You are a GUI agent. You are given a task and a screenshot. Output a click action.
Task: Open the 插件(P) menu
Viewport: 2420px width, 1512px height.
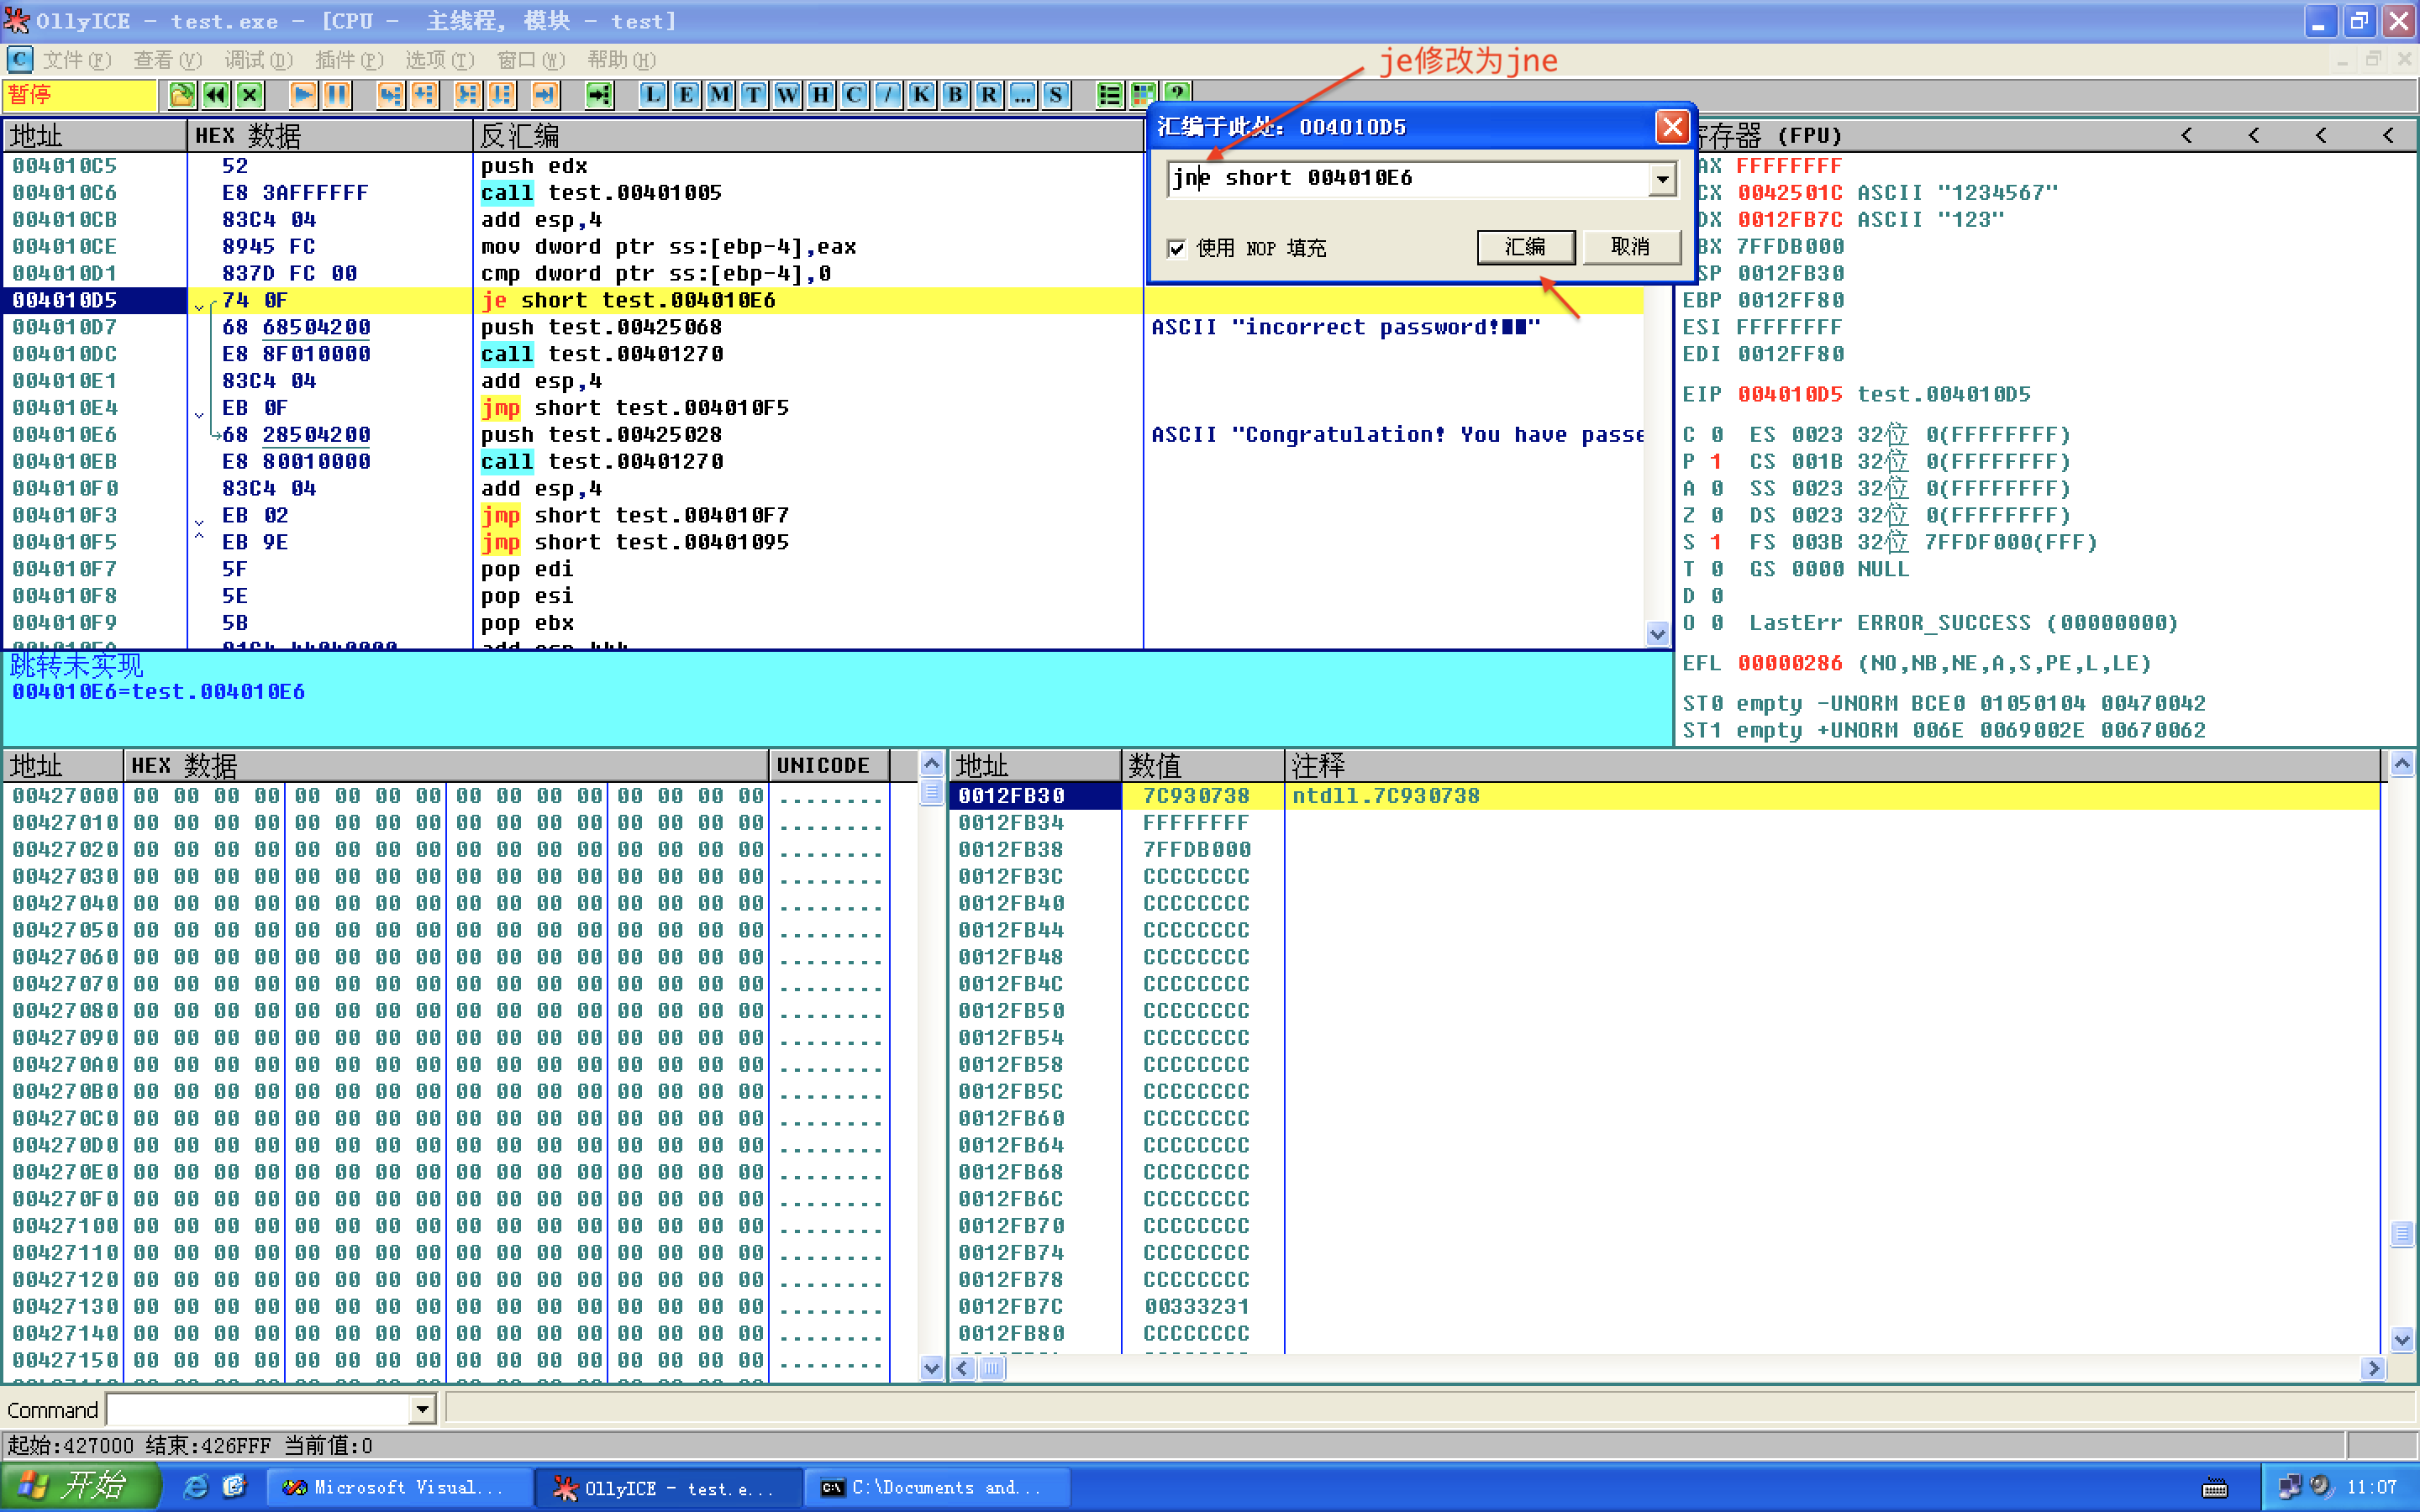click(350, 60)
